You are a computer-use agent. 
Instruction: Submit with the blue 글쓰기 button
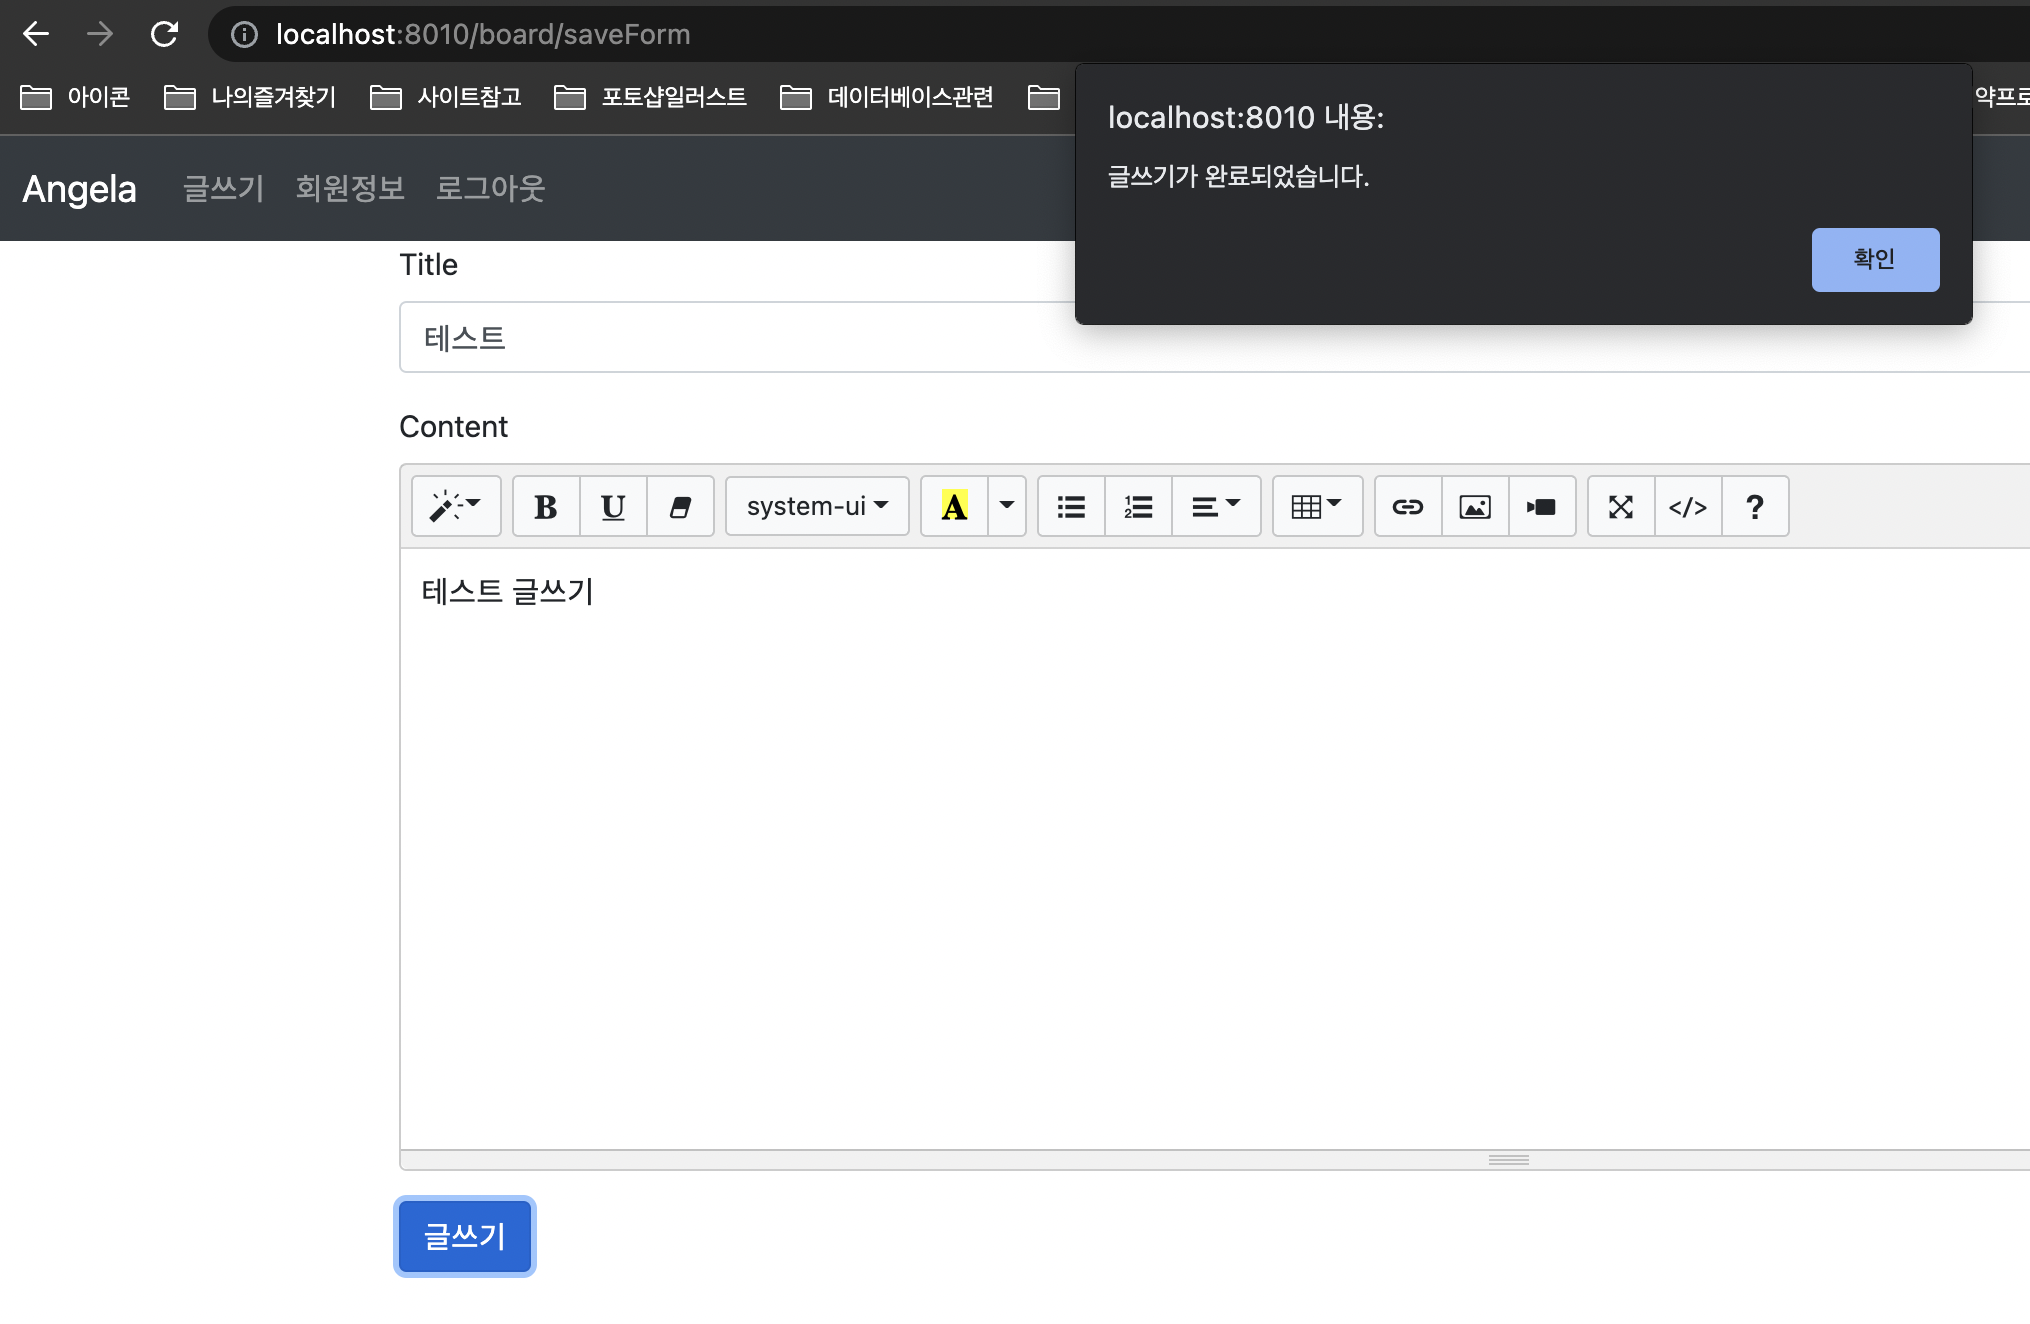tap(465, 1237)
